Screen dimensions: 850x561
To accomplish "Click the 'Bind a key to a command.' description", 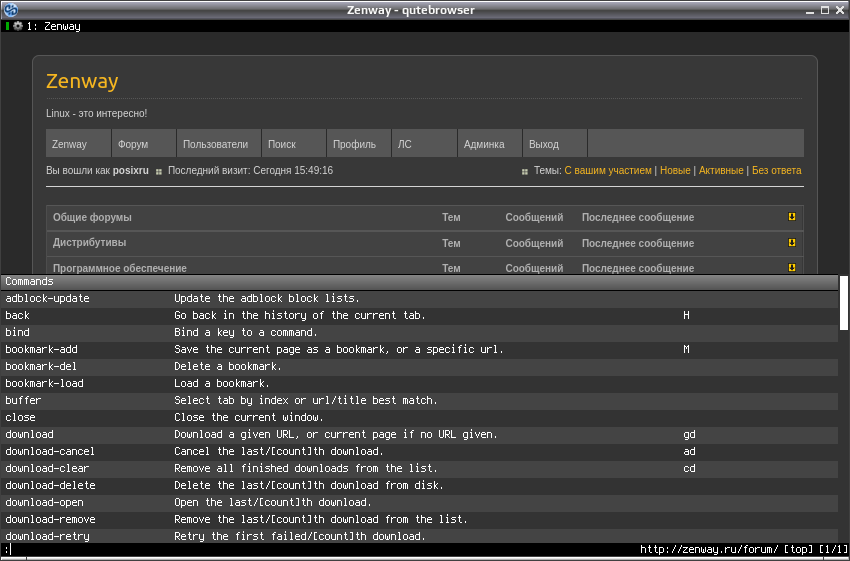I will click(x=246, y=332).
